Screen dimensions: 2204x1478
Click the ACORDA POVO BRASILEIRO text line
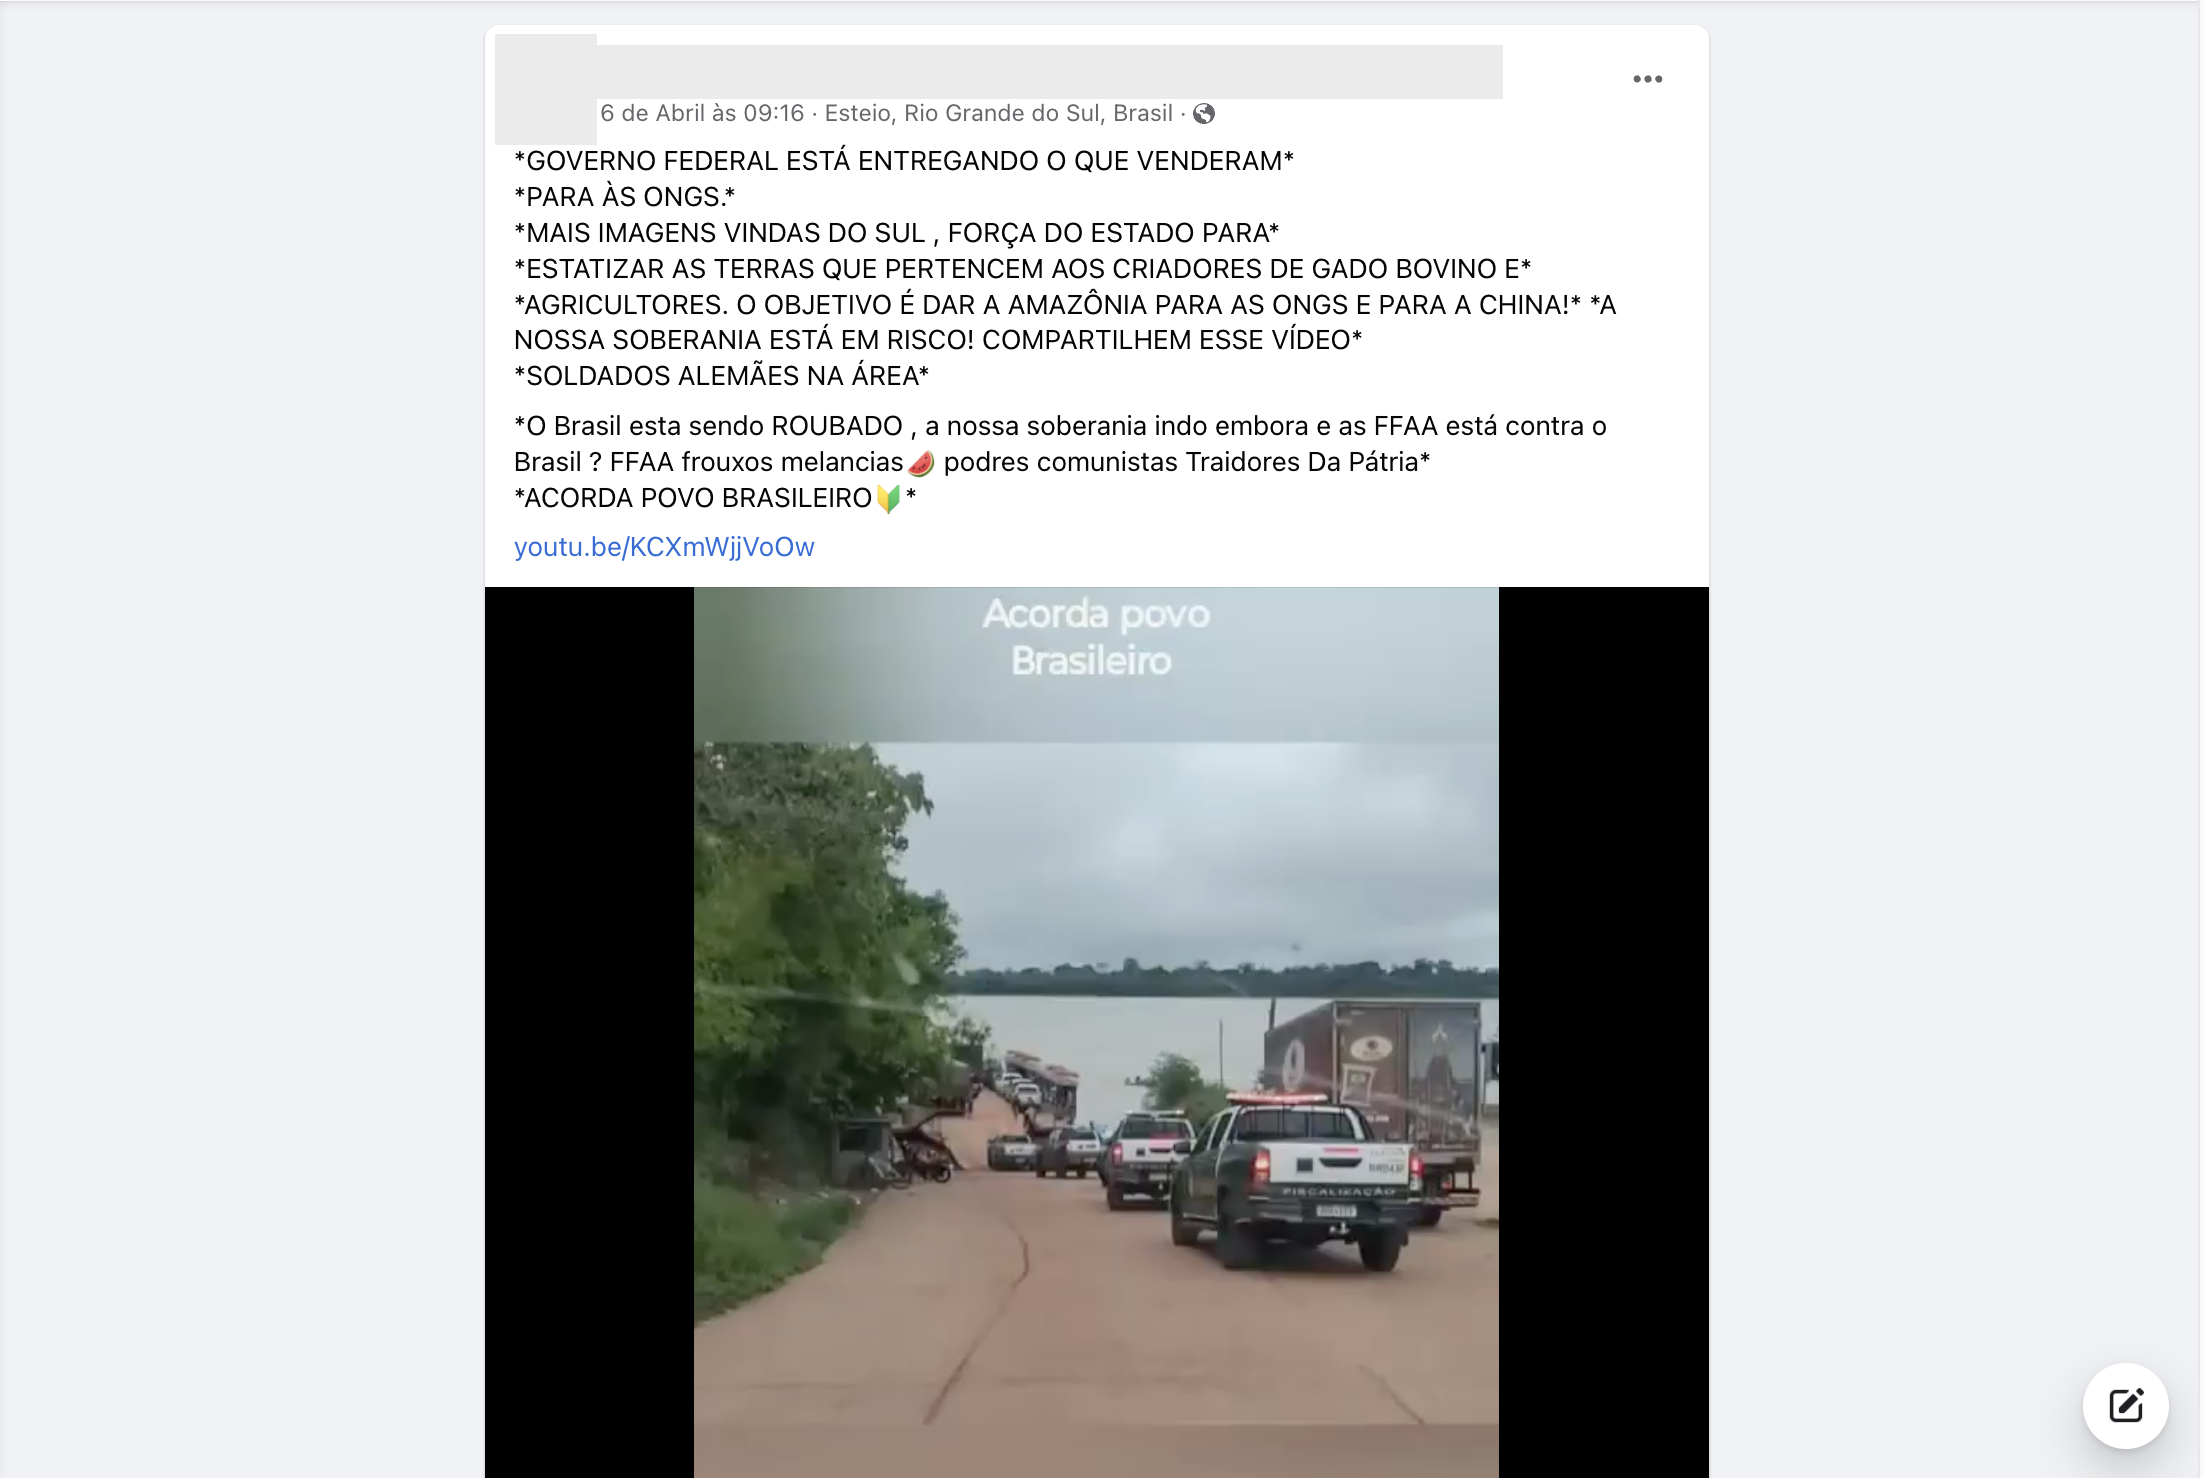tap(715, 498)
